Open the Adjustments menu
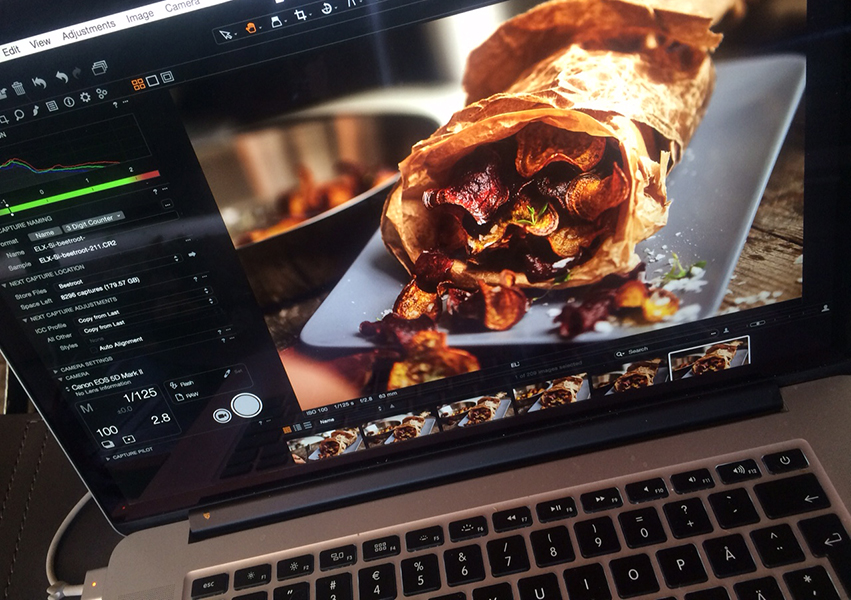Image resolution: width=851 pixels, height=600 pixels. tap(88, 29)
